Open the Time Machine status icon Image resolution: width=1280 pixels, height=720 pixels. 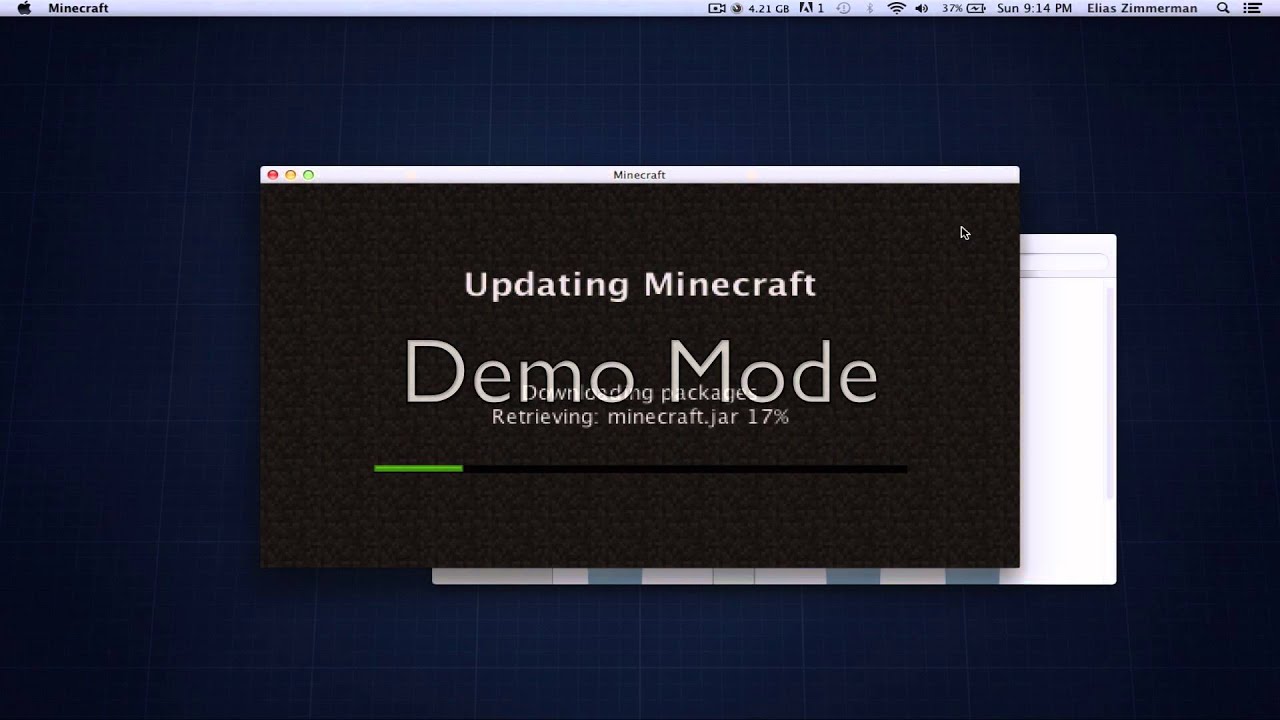843,8
